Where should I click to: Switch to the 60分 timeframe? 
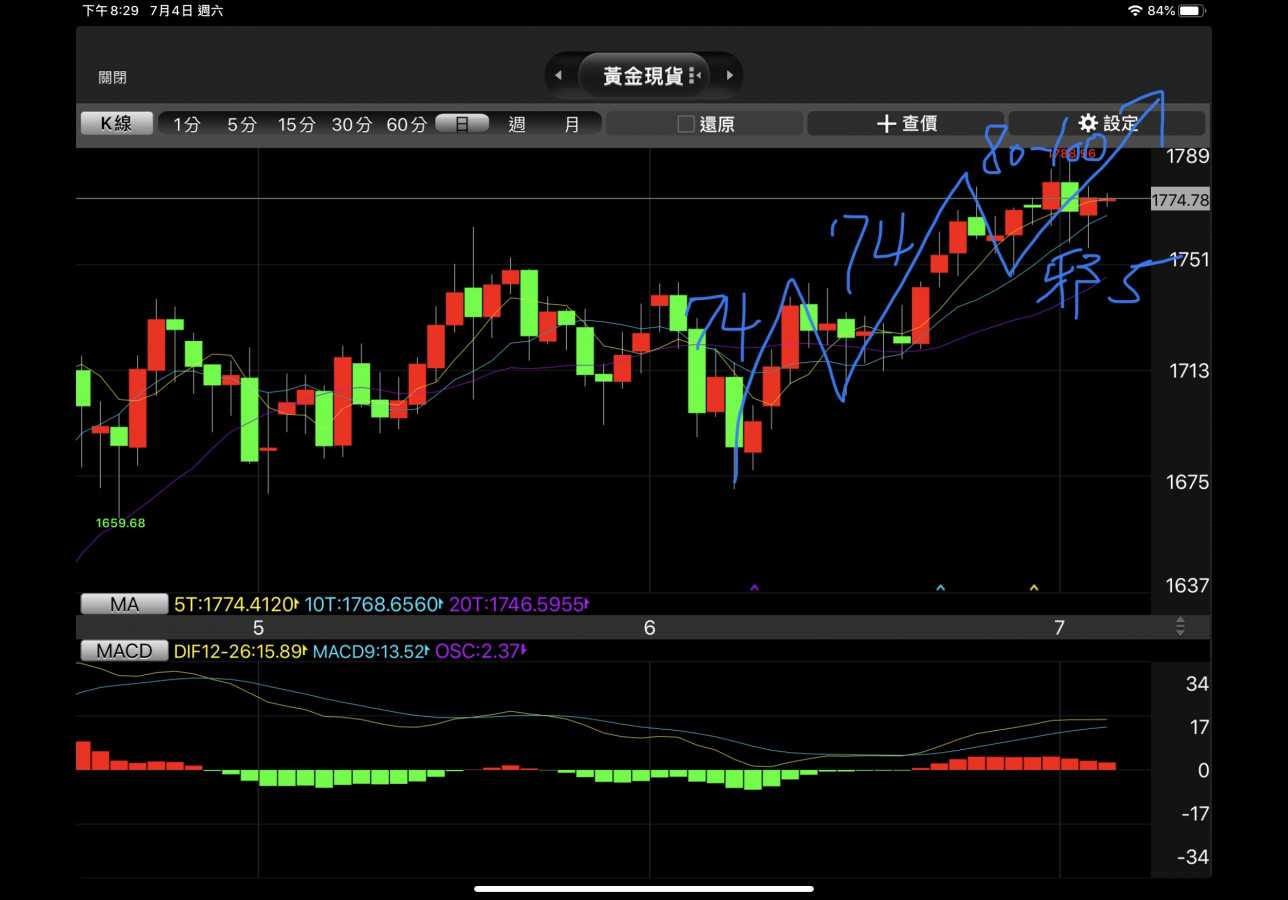406,124
